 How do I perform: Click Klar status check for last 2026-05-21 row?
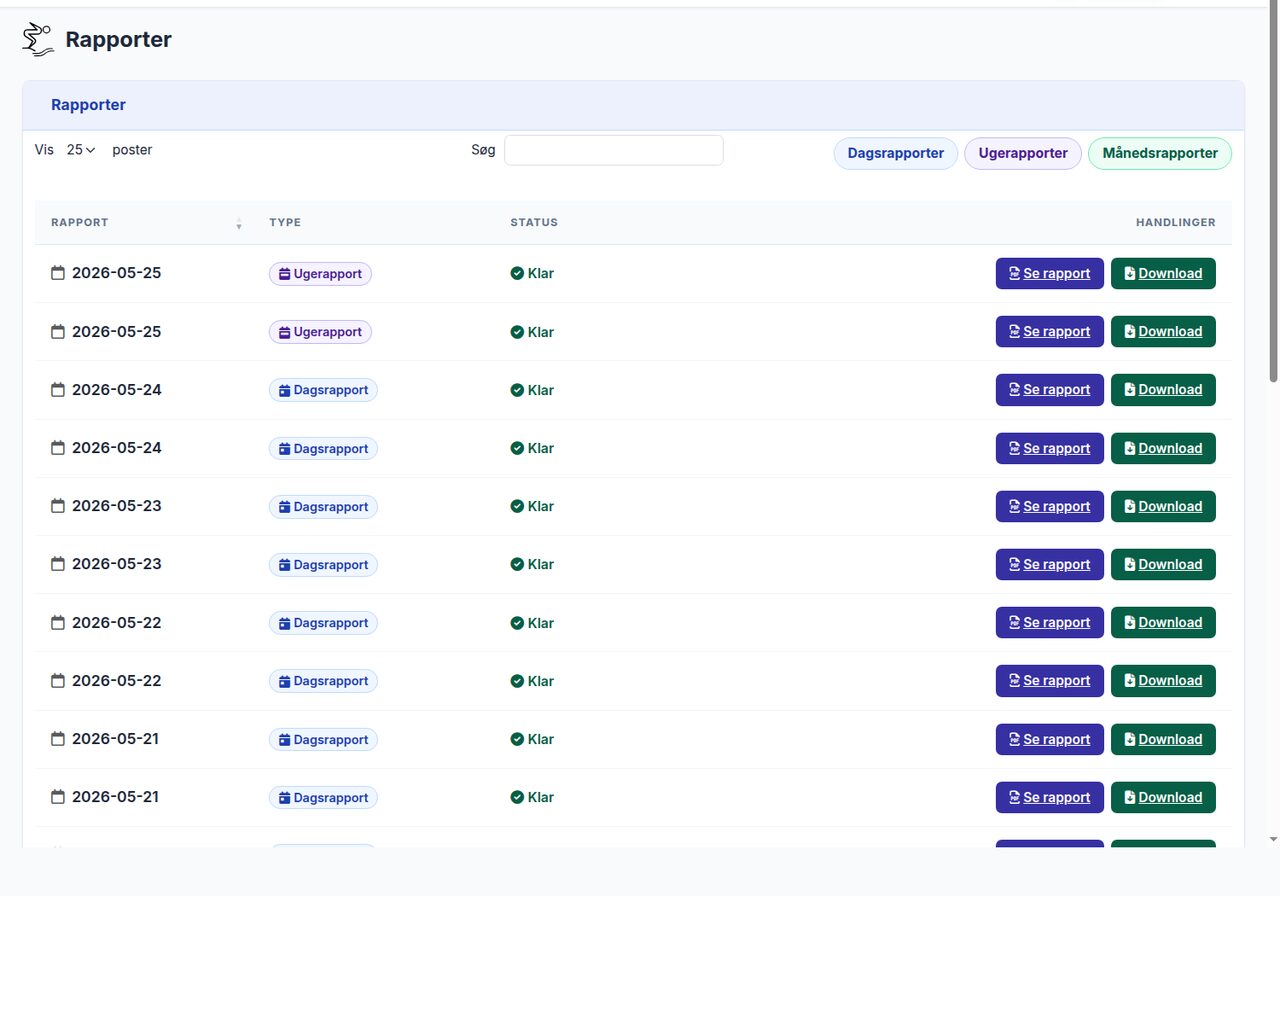click(517, 797)
